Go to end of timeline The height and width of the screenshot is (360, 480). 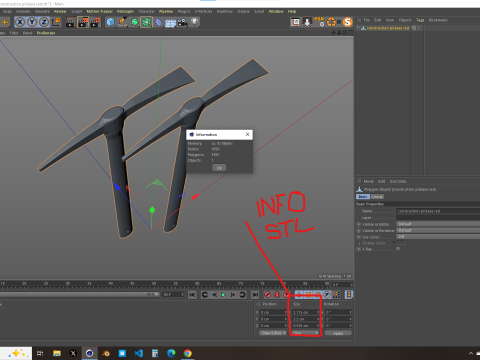coord(255,295)
